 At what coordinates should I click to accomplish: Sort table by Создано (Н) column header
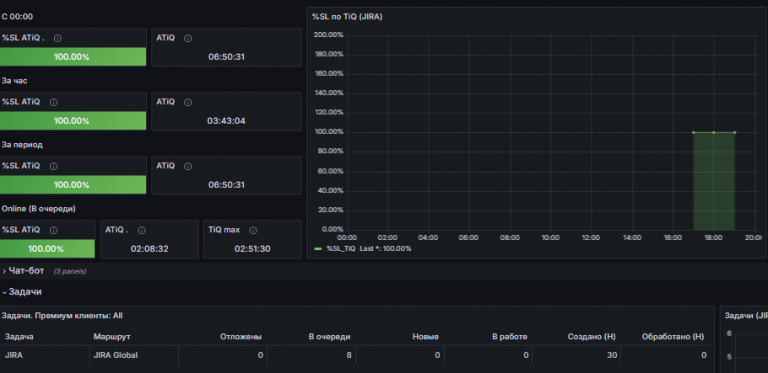click(x=592, y=337)
